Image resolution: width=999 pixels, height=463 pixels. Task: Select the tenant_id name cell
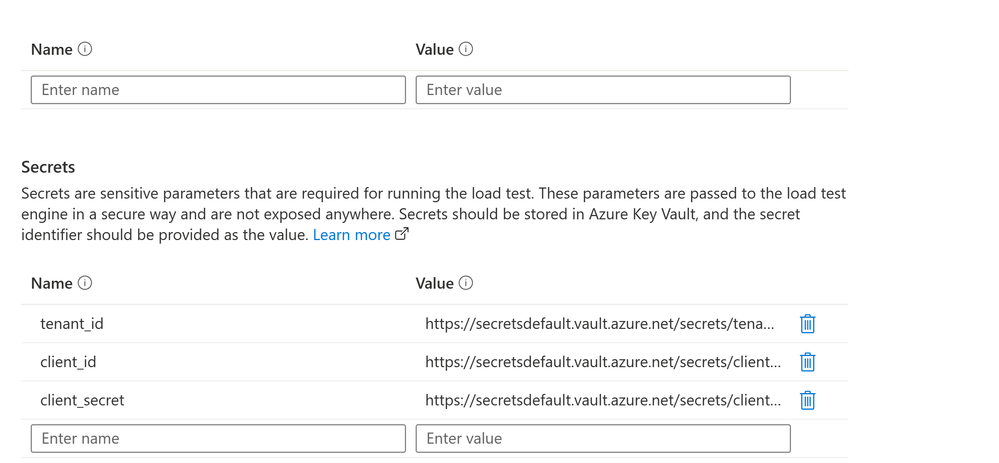point(72,324)
